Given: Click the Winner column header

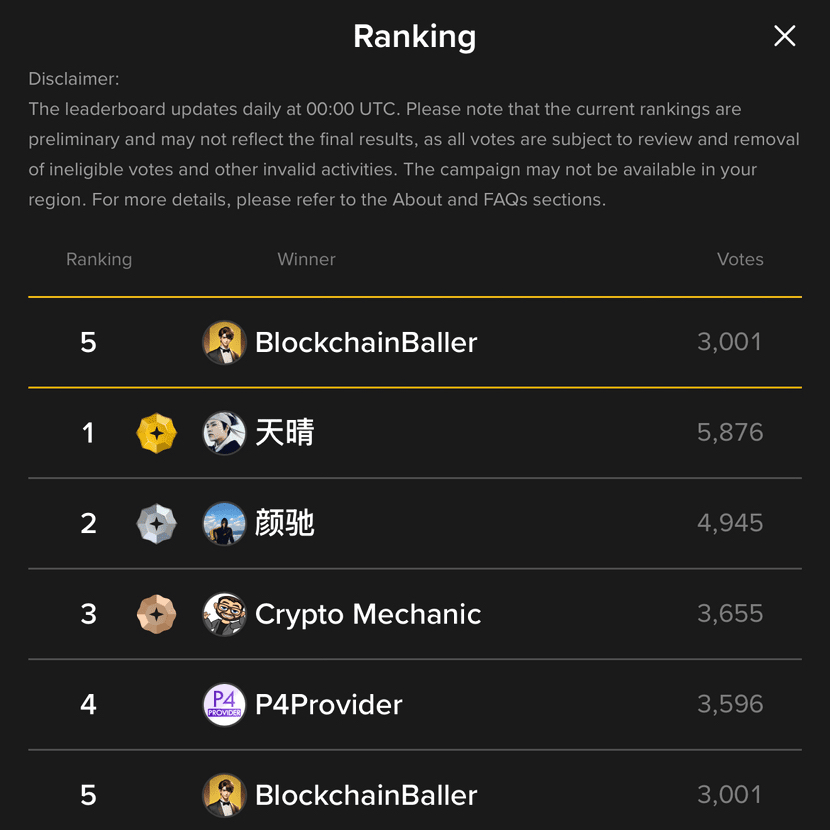Looking at the screenshot, I should [x=306, y=259].
